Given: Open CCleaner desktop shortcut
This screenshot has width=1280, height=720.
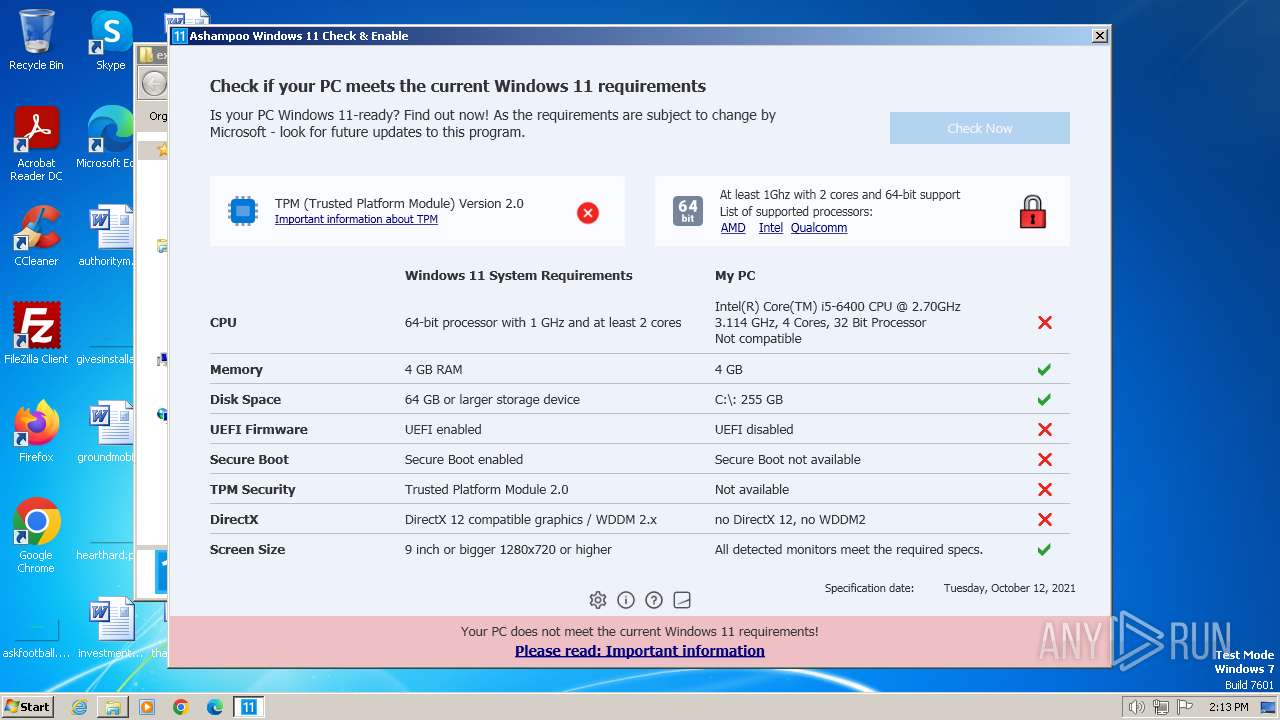Looking at the screenshot, I should [36, 236].
